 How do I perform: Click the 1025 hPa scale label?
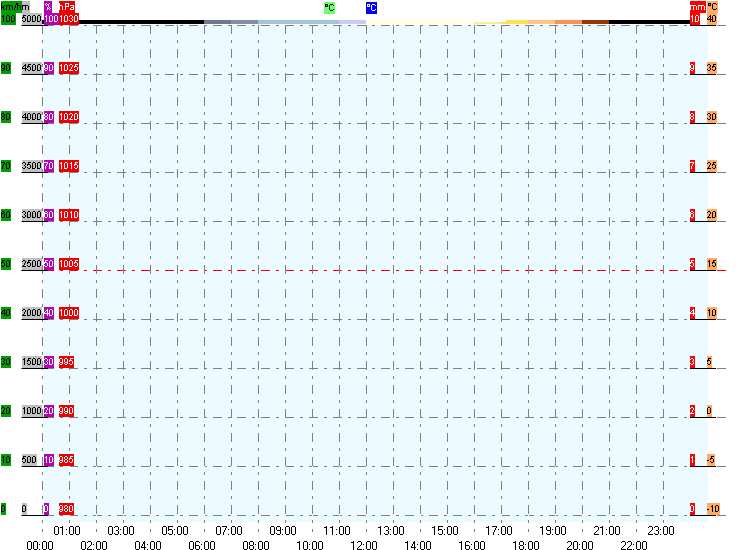tap(69, 68)
